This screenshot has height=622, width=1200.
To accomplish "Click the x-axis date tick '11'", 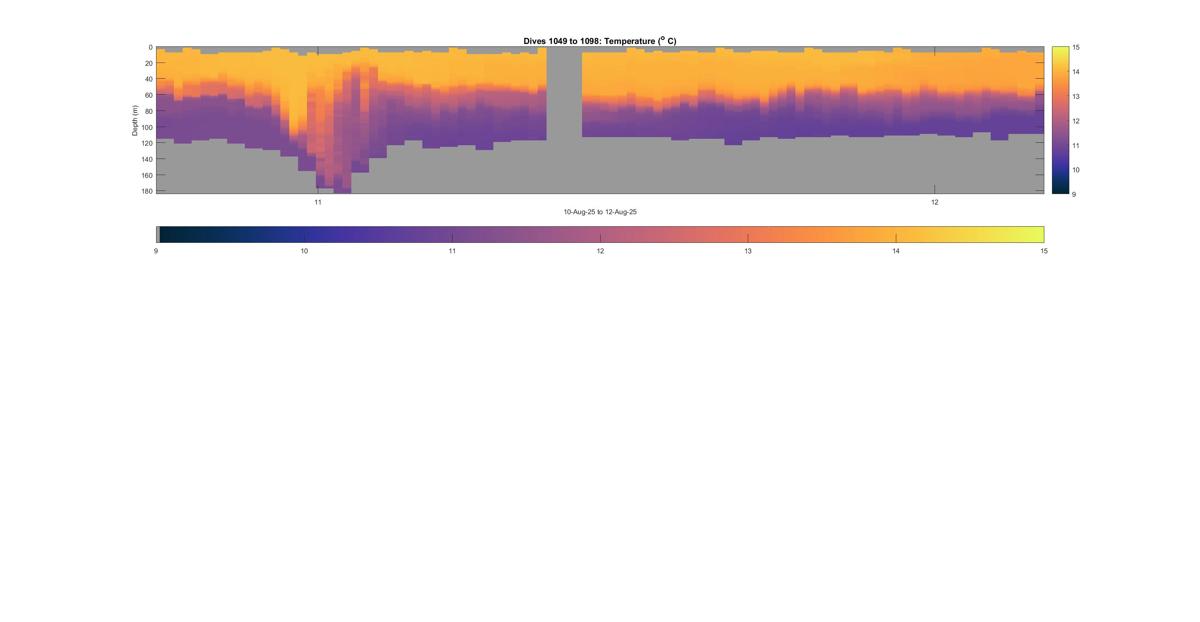I will (x=318, y=202).
